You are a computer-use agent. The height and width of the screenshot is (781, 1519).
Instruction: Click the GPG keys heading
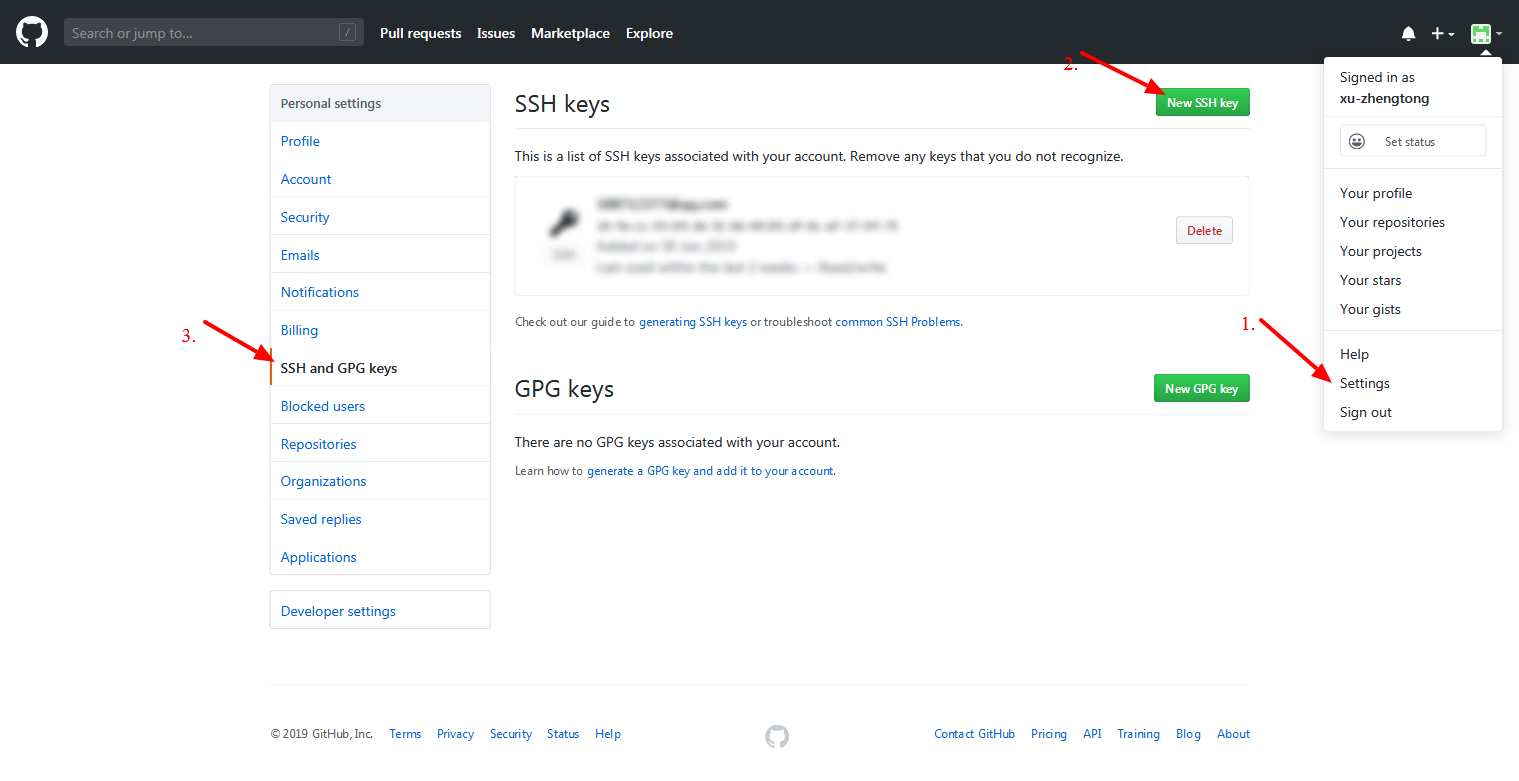click(564, 389)
